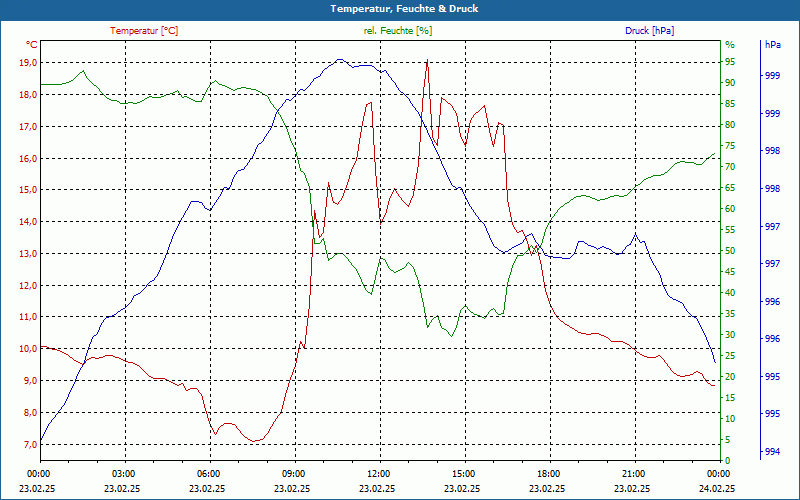800x500 pixels.
Task: Click humidity axis value '30'
Action: point(730,335)
